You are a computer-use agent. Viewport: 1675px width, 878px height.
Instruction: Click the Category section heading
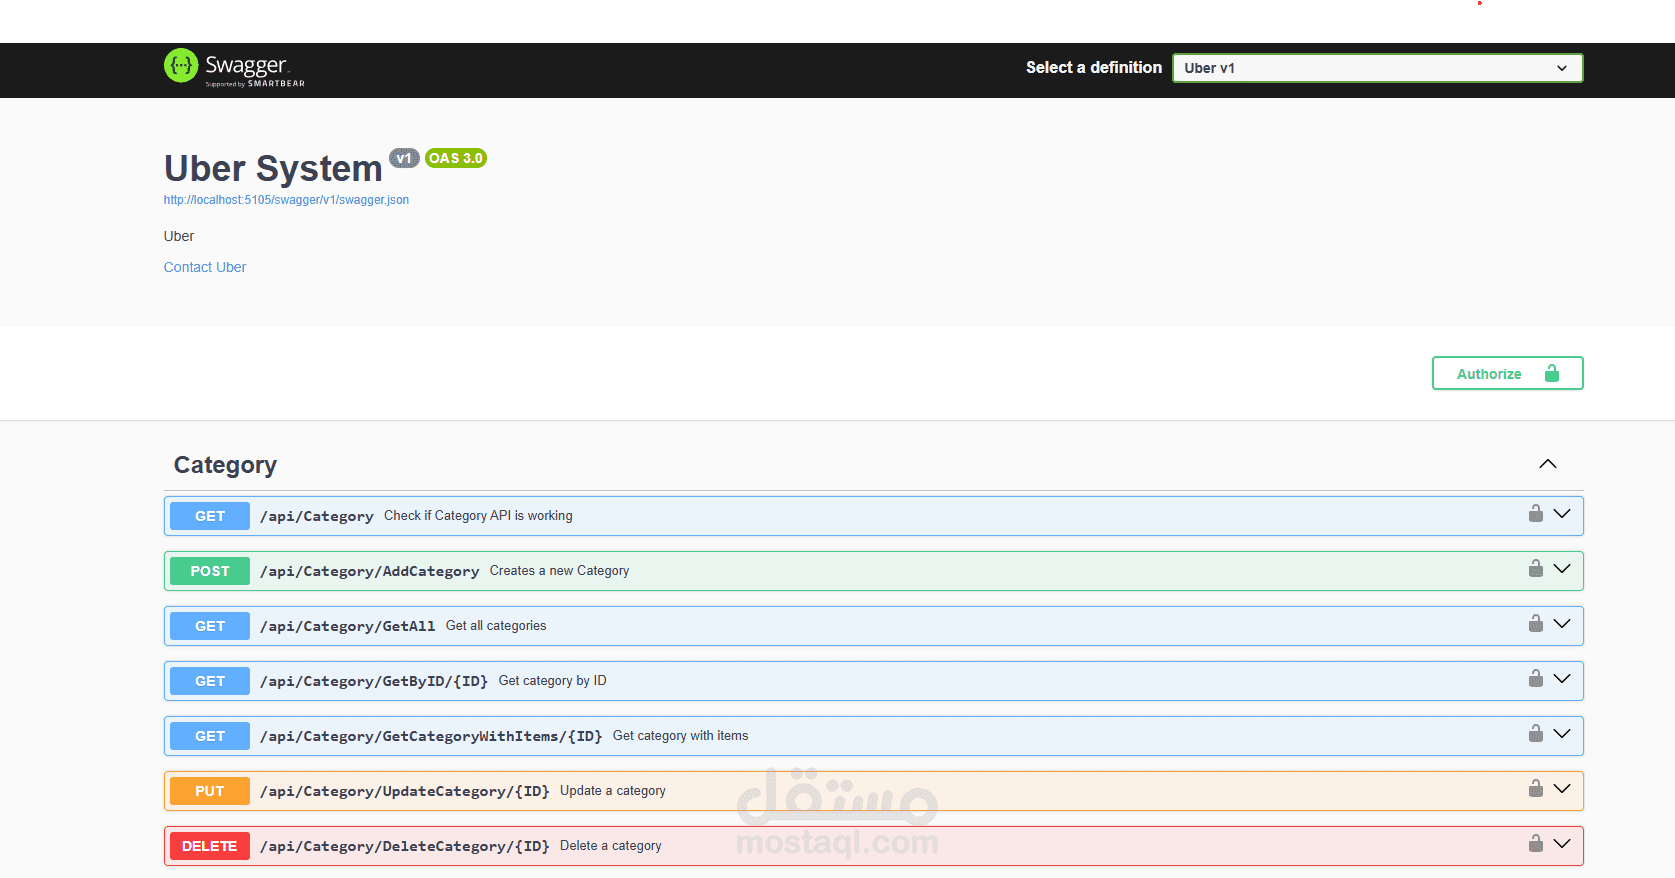click(225, 465)
